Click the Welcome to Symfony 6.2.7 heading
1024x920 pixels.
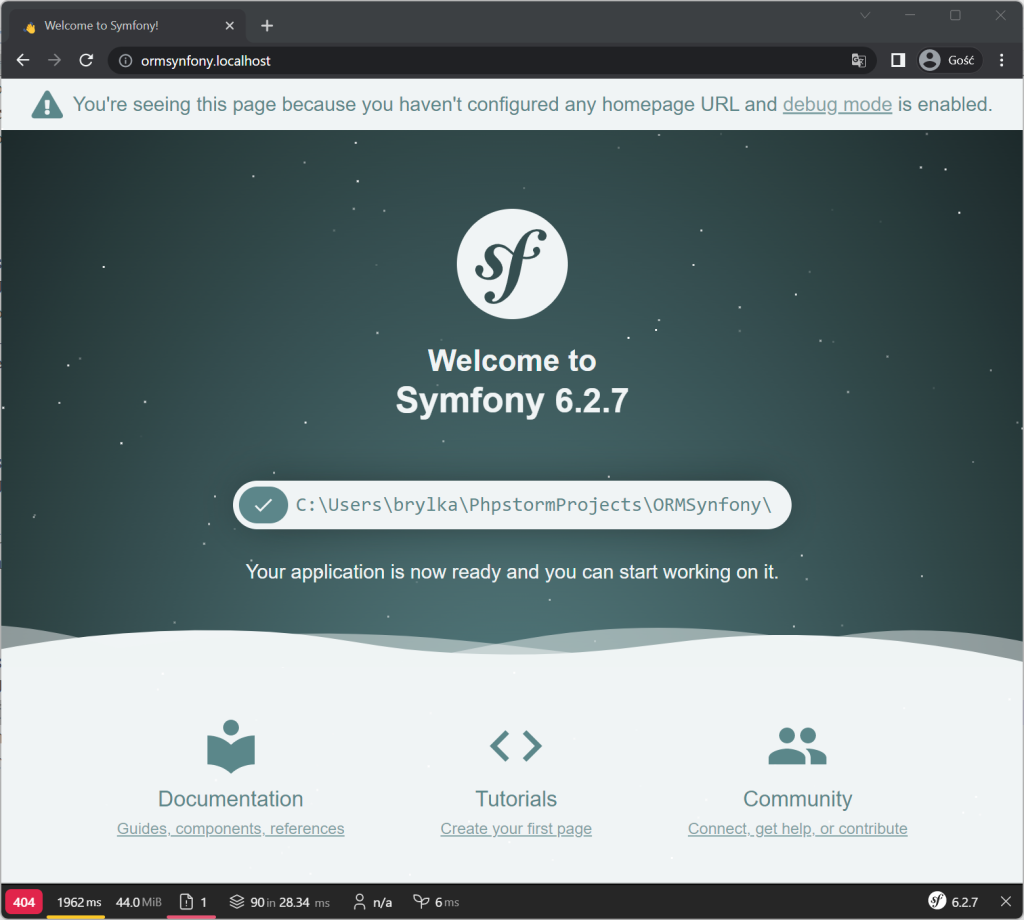click(512, 381)
